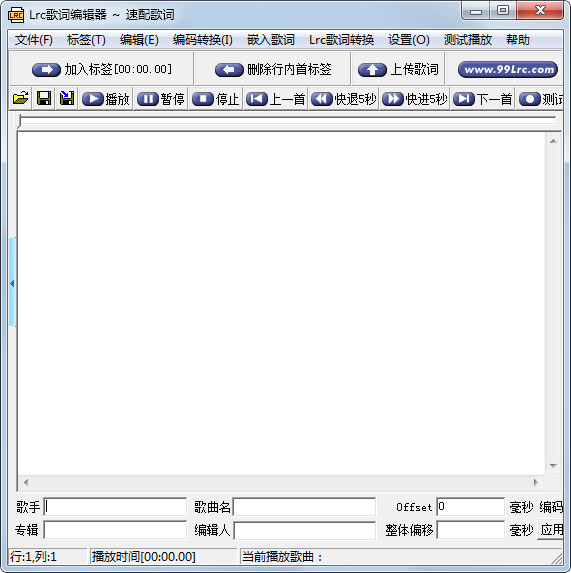Viewport: 571px width, 573px height.
Task: Click the horizontal scrollbar left arrow
Action: click(26, 482)
